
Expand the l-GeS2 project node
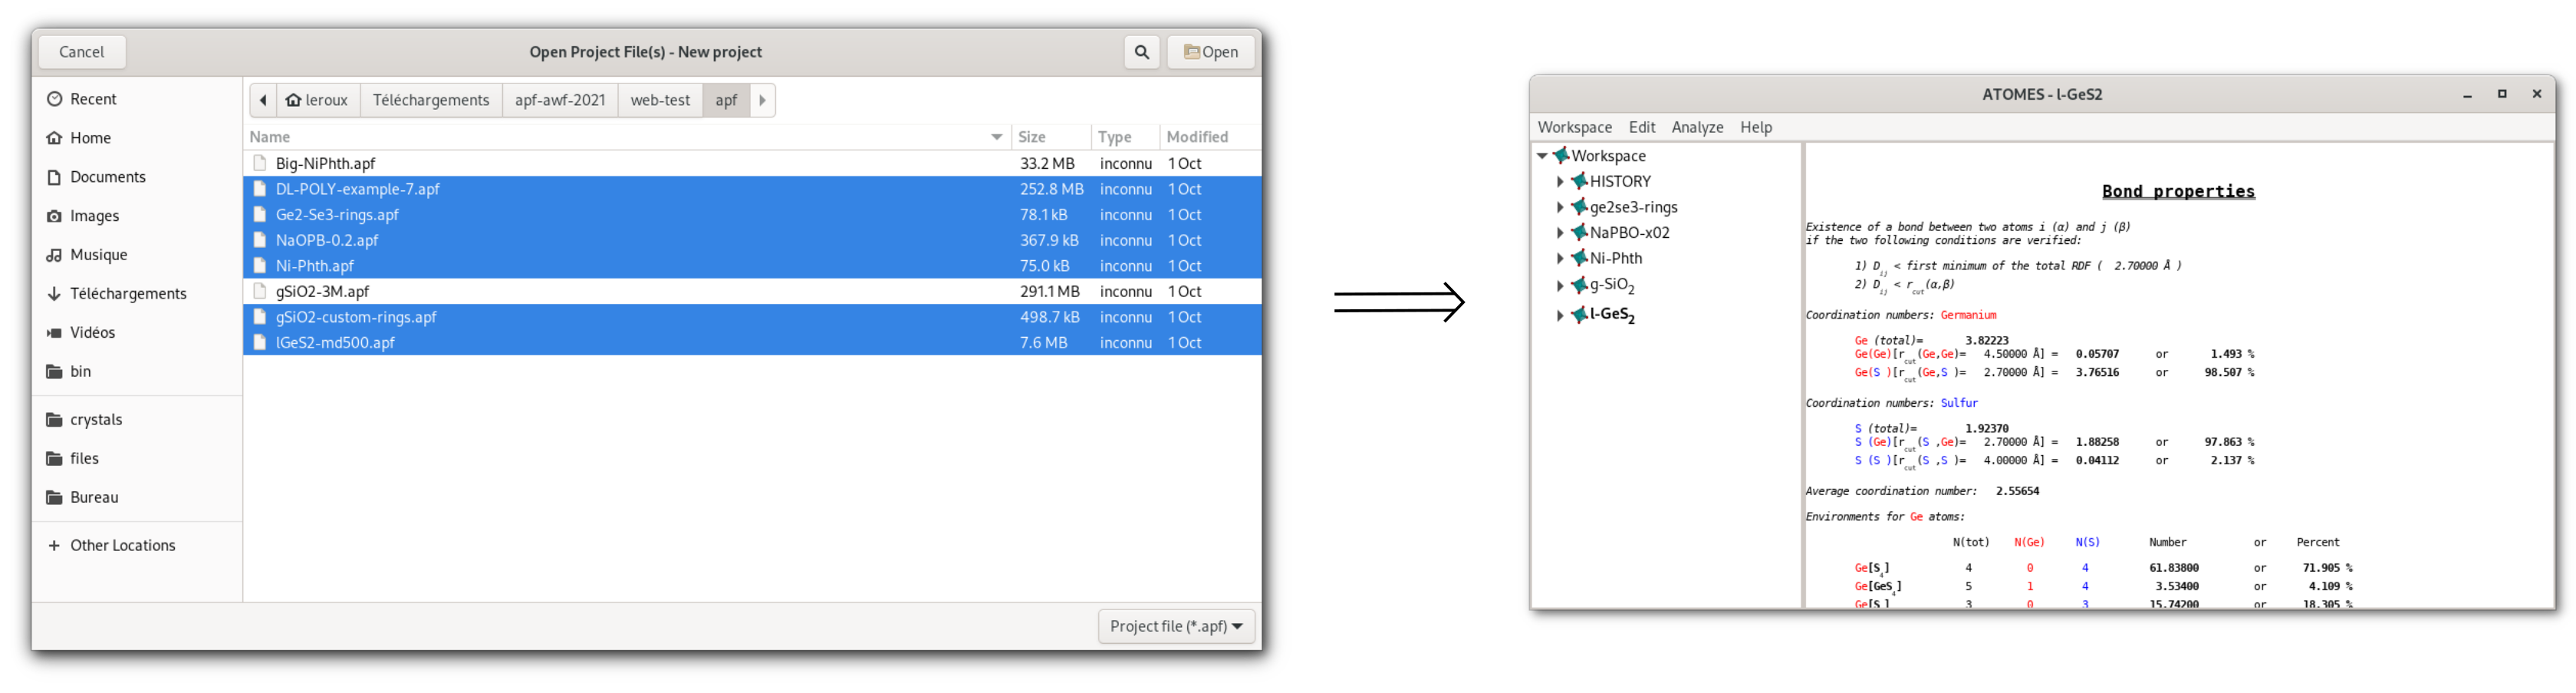(1560, 316)
